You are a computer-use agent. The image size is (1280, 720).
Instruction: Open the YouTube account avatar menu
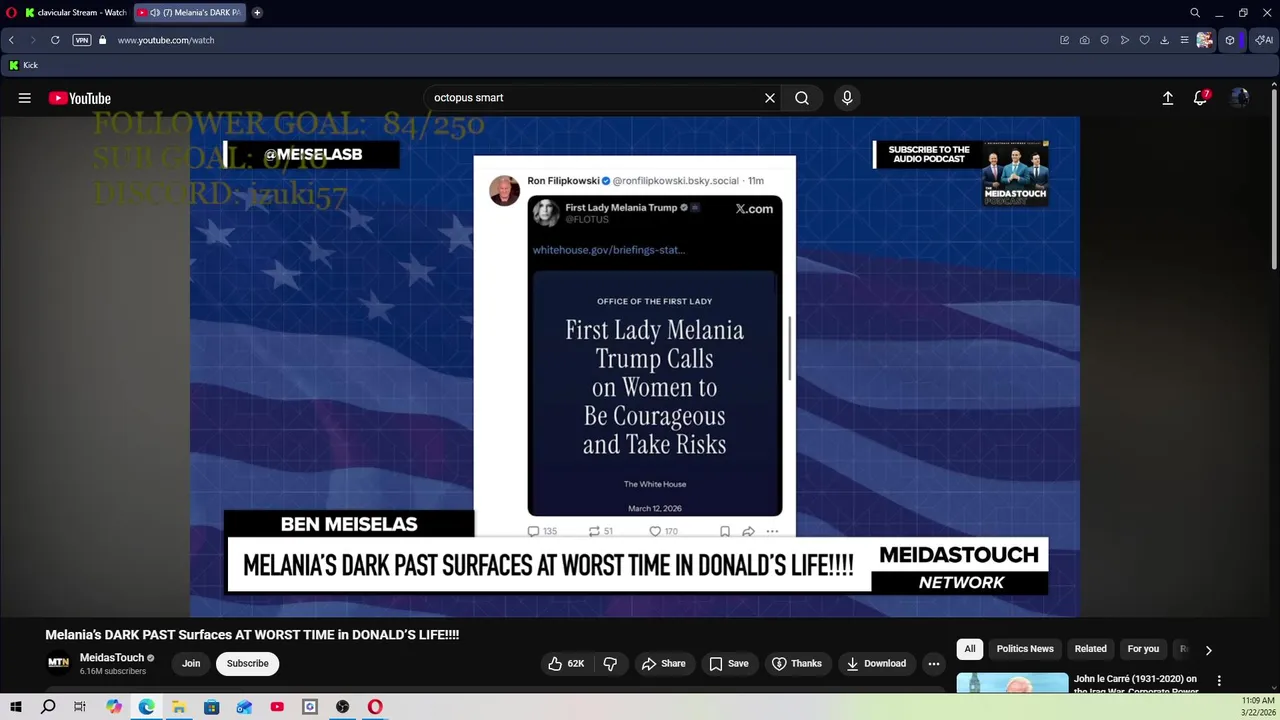coord(1240,98)
